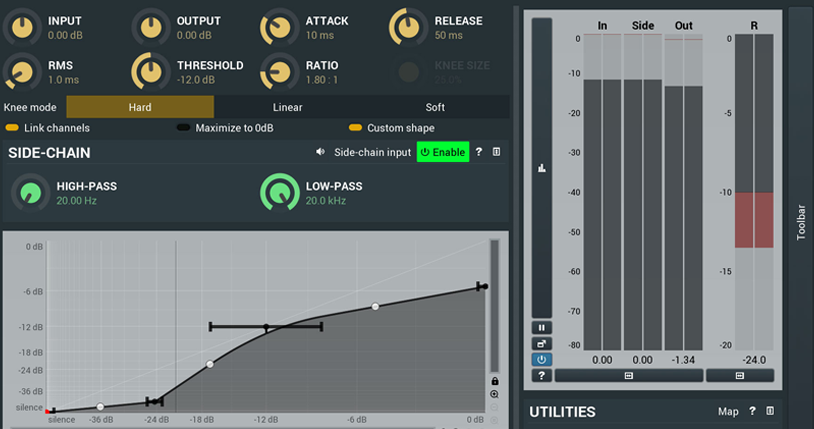Open the meters help question mark

pyautogui.click(x=541, y=376)
